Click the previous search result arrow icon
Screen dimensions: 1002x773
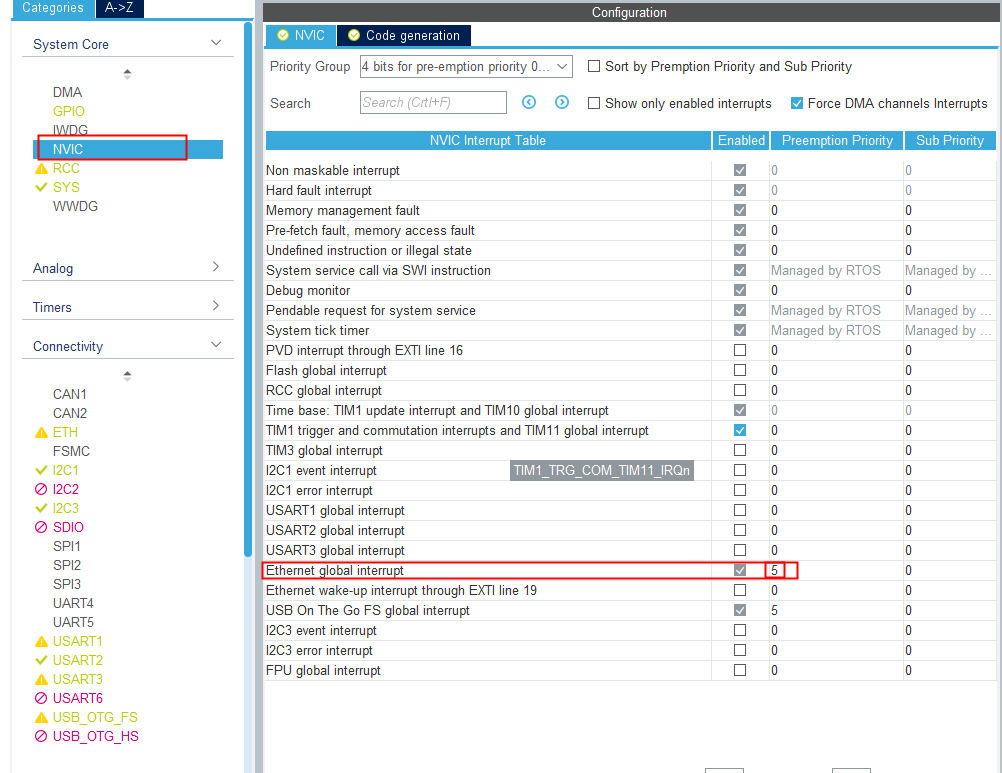point(530,102)
